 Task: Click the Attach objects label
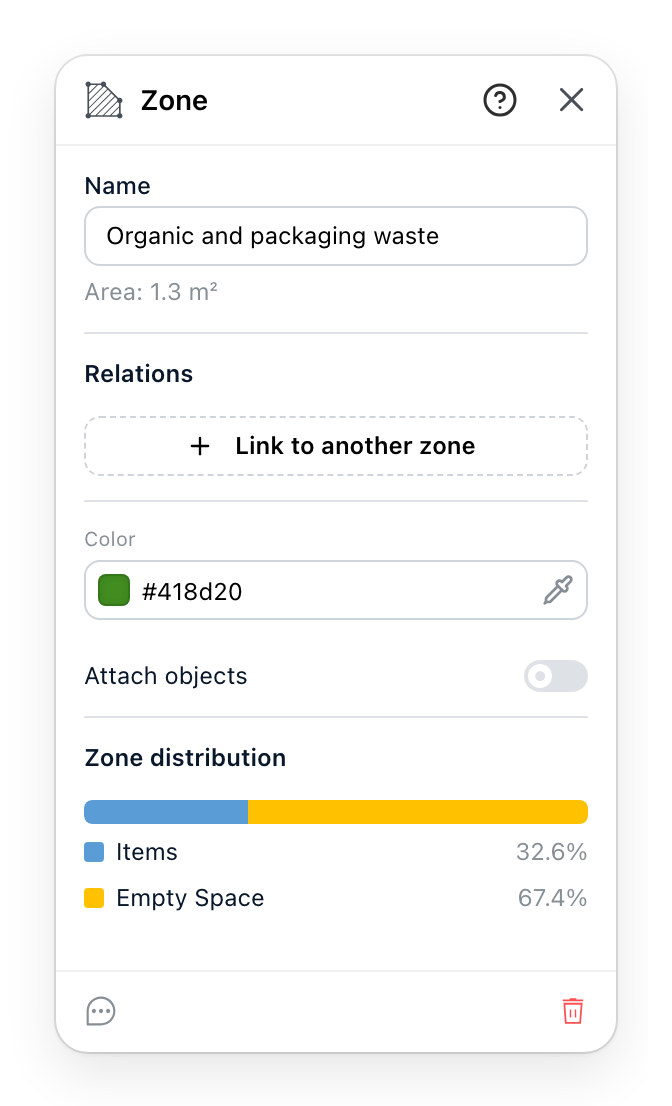(x=166, y=676)
